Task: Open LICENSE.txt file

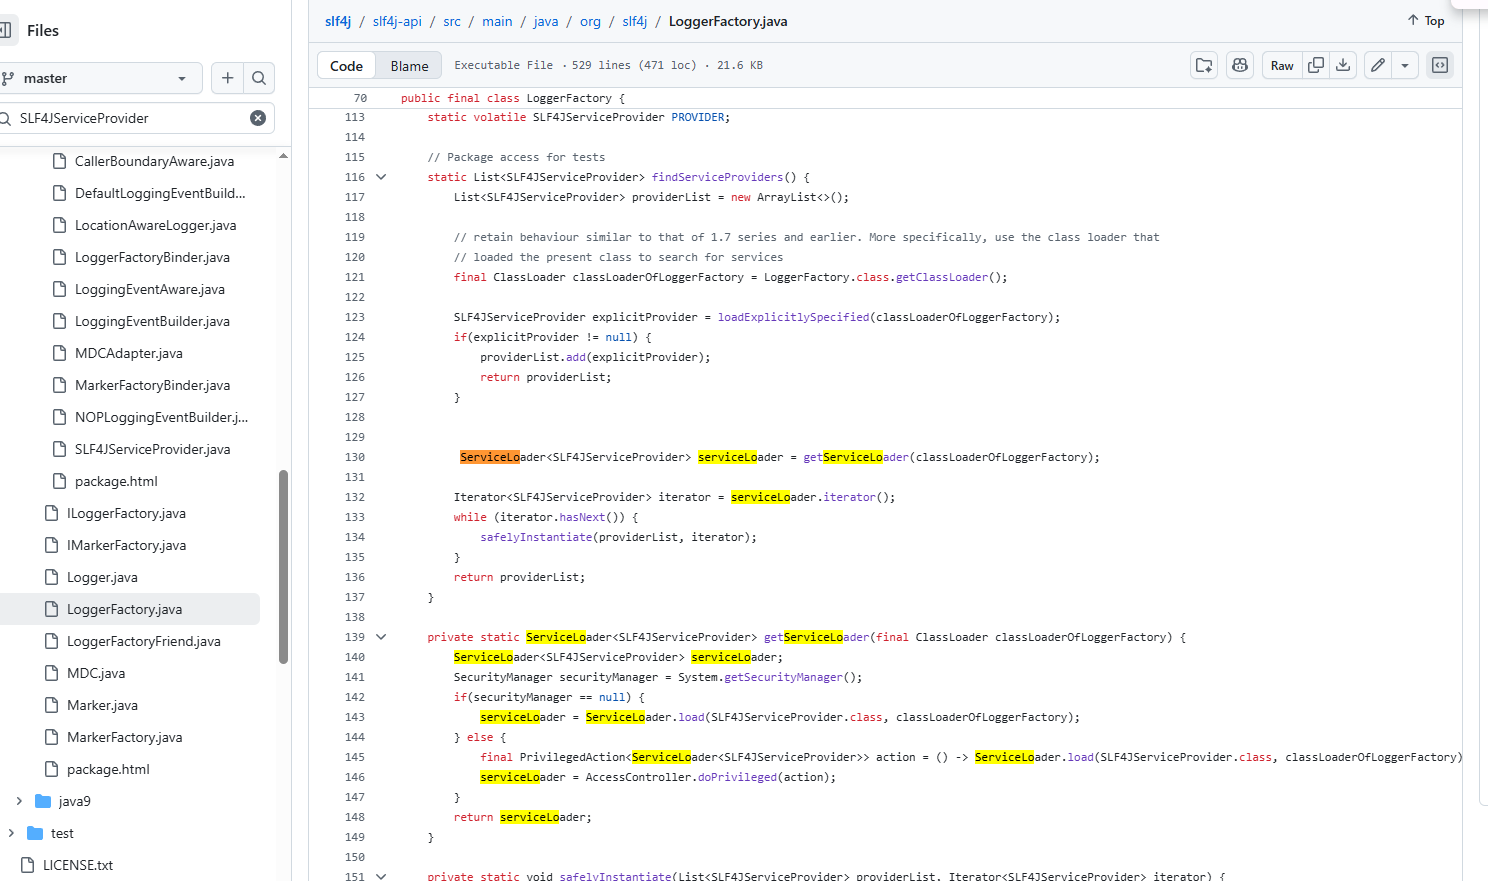Action: (78, 865)
